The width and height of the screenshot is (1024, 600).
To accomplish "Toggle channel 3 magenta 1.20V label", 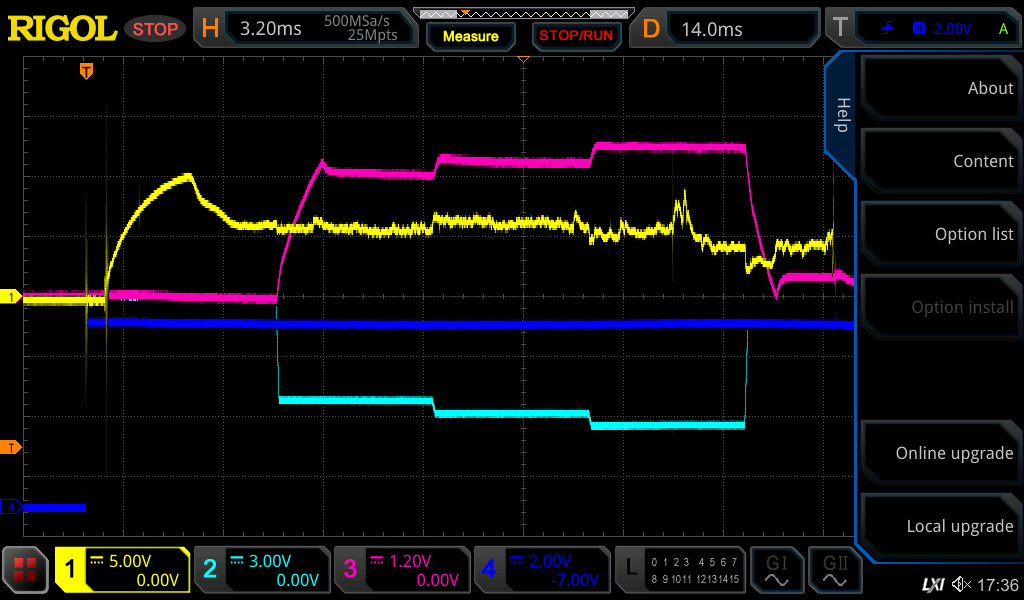I will click(x=402, y=570).
